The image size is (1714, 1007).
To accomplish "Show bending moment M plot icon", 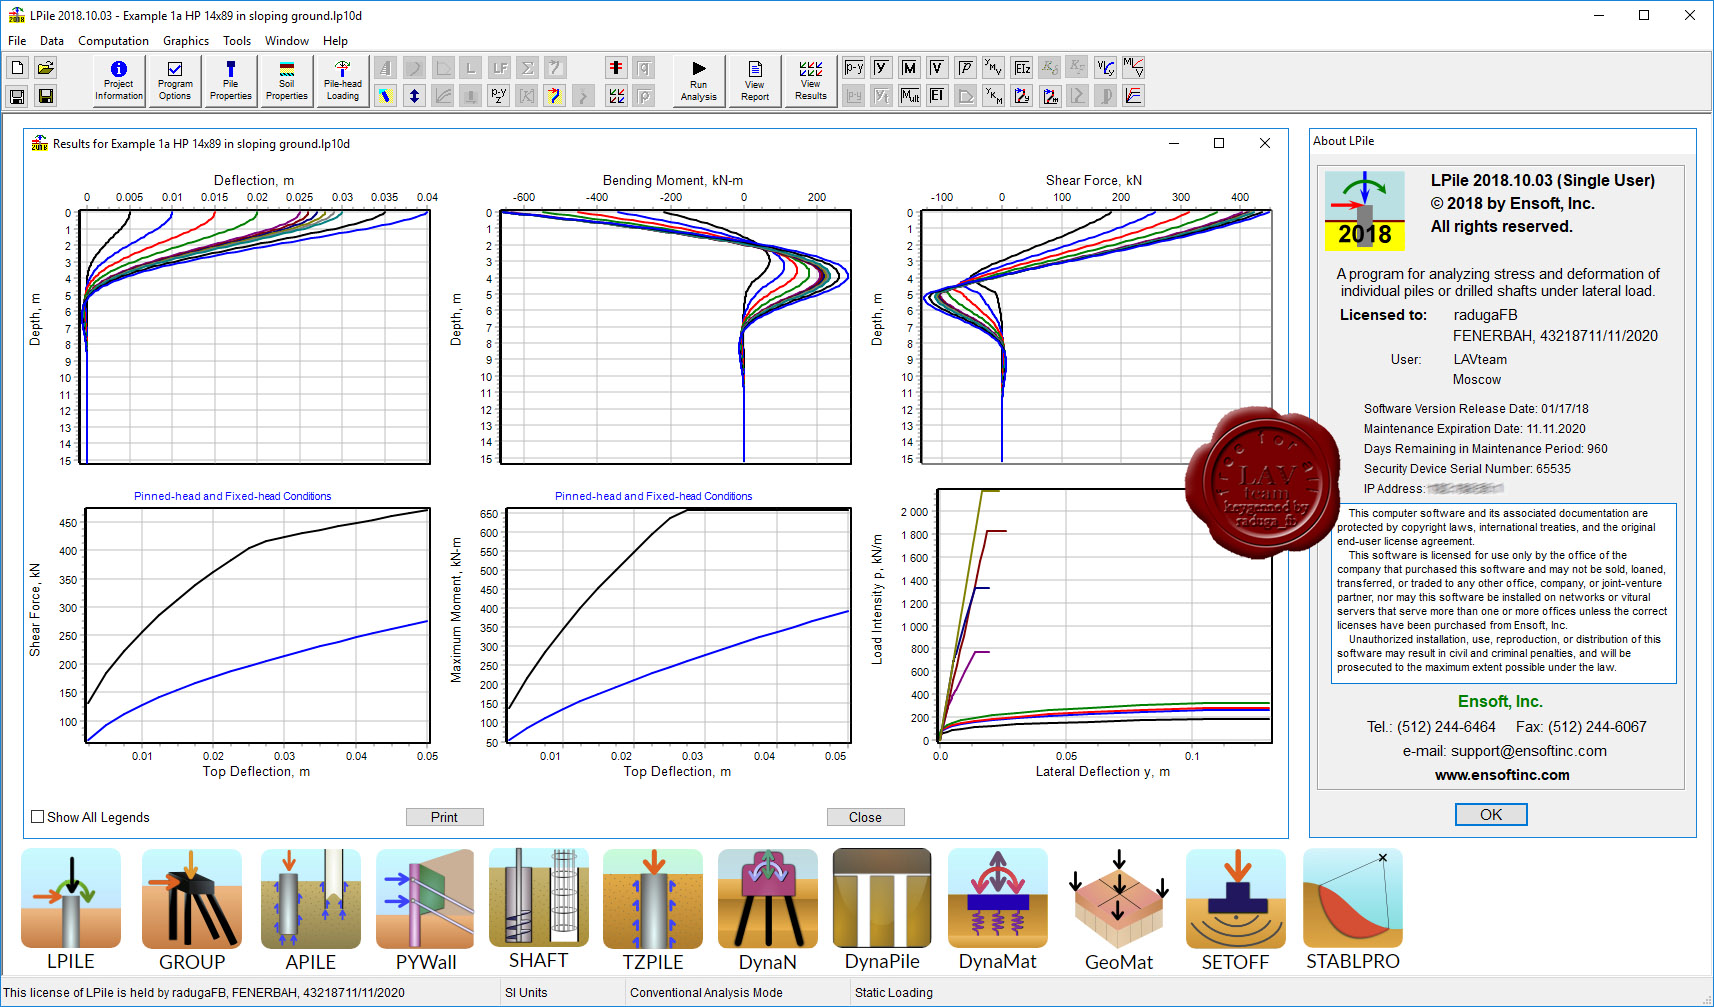I will [909, 68].
